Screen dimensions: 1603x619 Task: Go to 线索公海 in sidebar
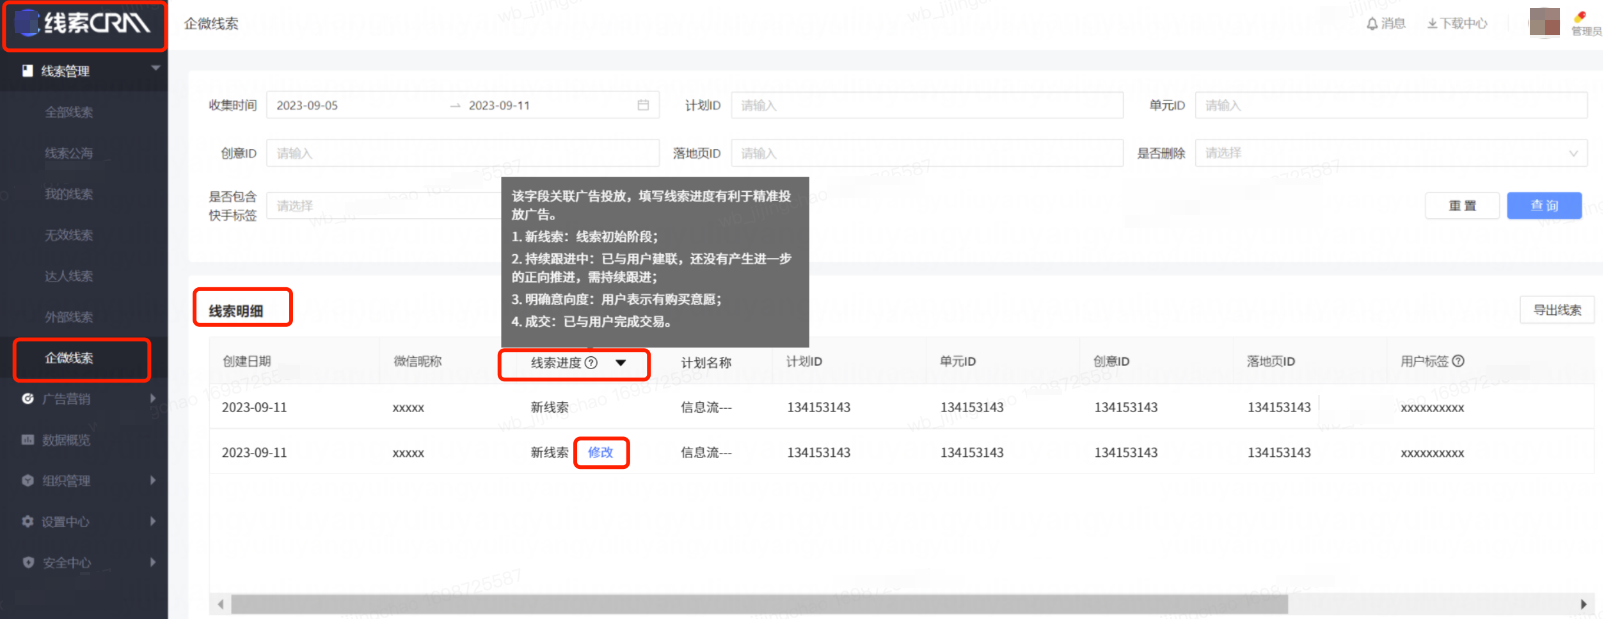[x=69, y=153]
